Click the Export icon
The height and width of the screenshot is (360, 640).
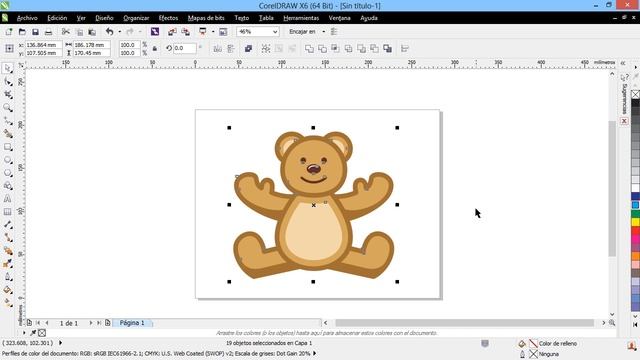[x=186, y=32]
